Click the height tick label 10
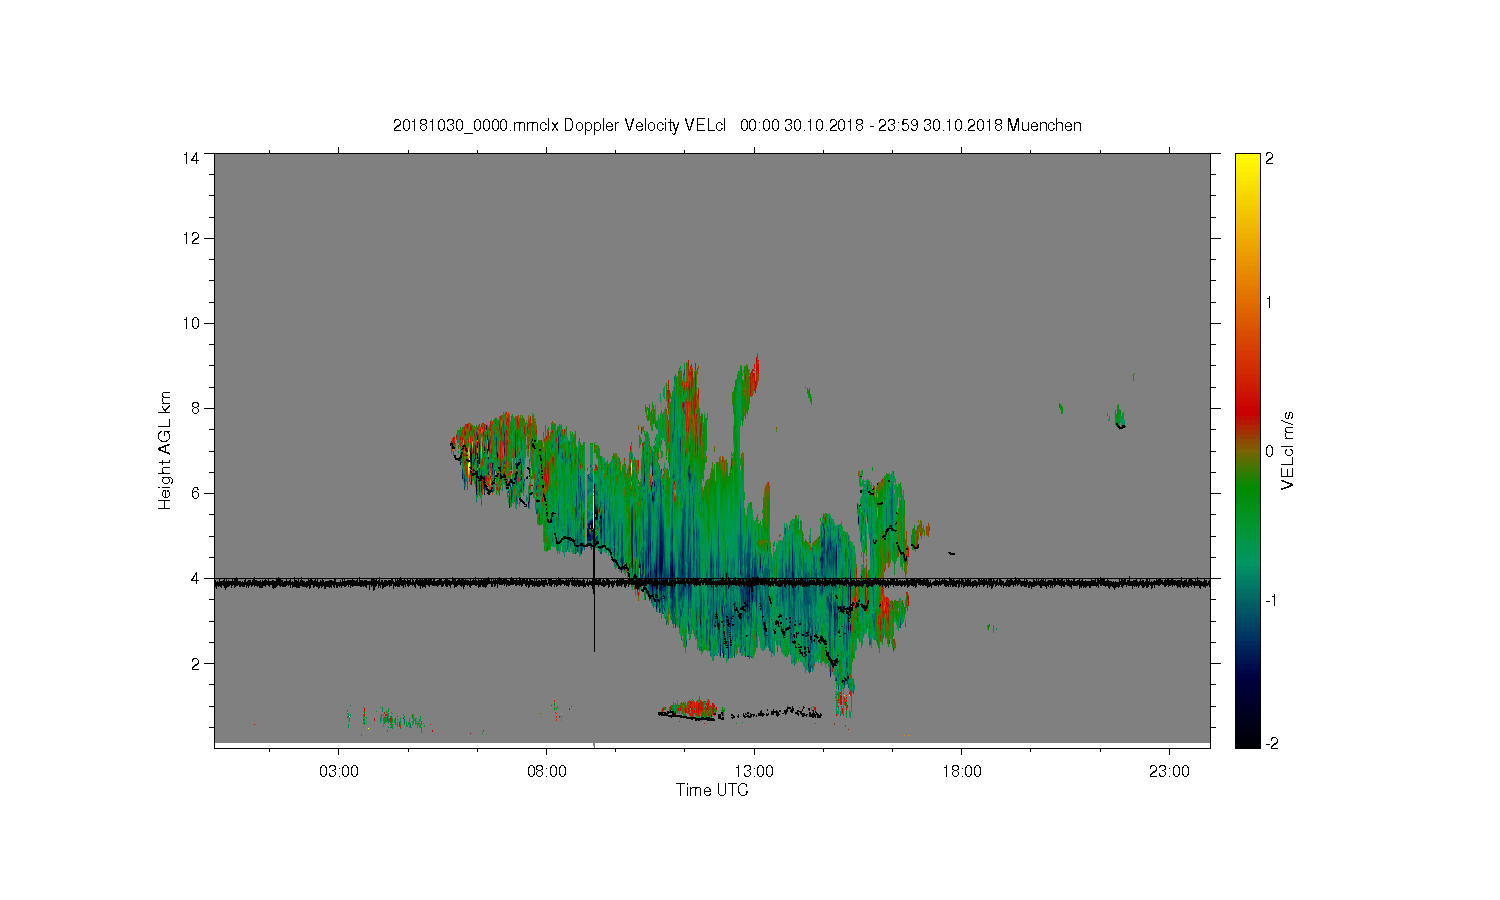Screen dimensions: 1500x900 click(x=190, y=323)
